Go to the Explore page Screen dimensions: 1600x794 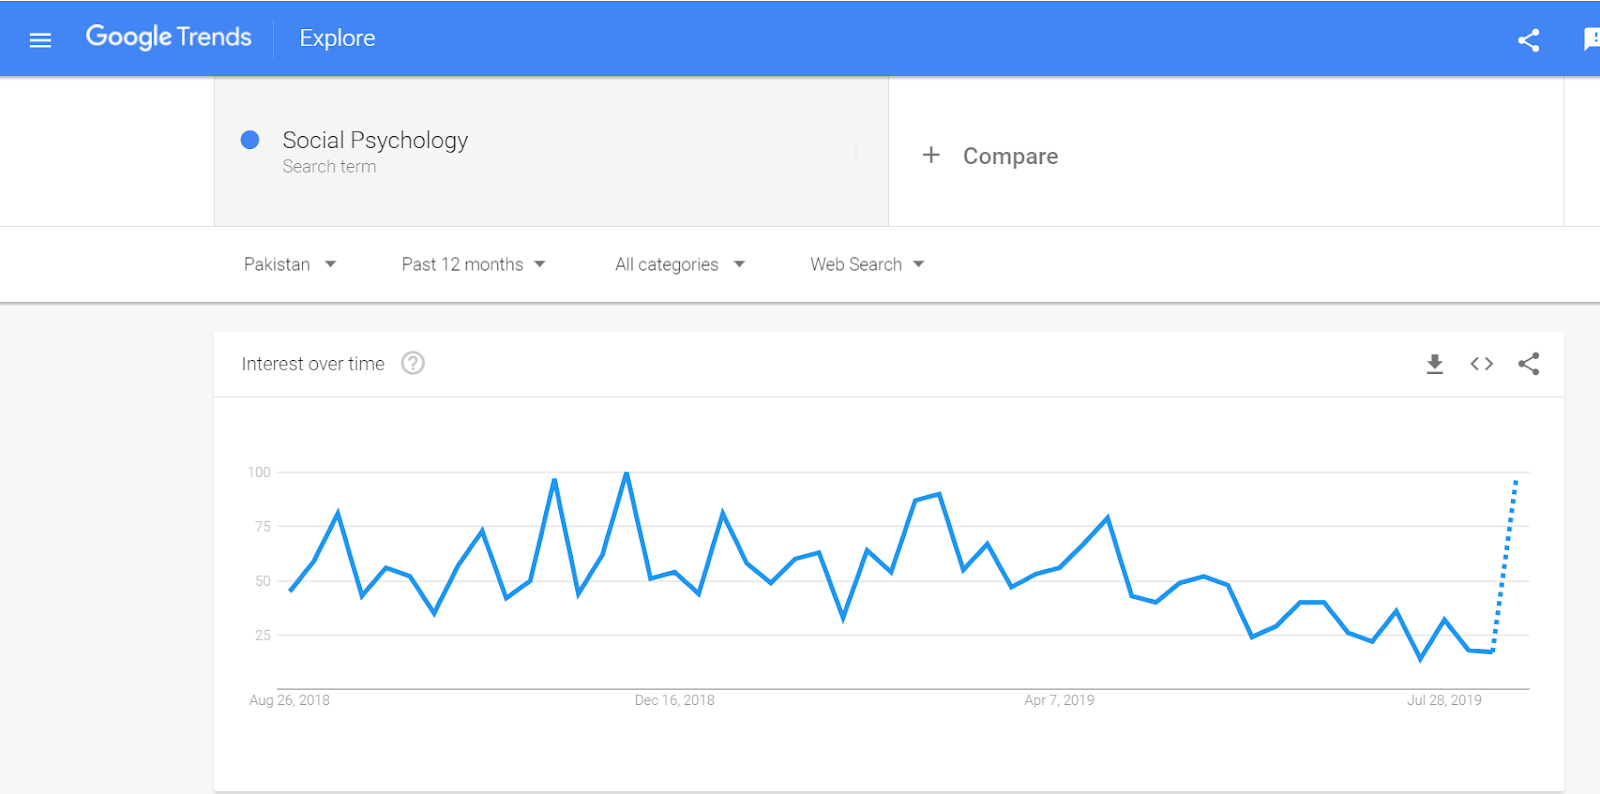pyautogui.click(x=337, y=38)
